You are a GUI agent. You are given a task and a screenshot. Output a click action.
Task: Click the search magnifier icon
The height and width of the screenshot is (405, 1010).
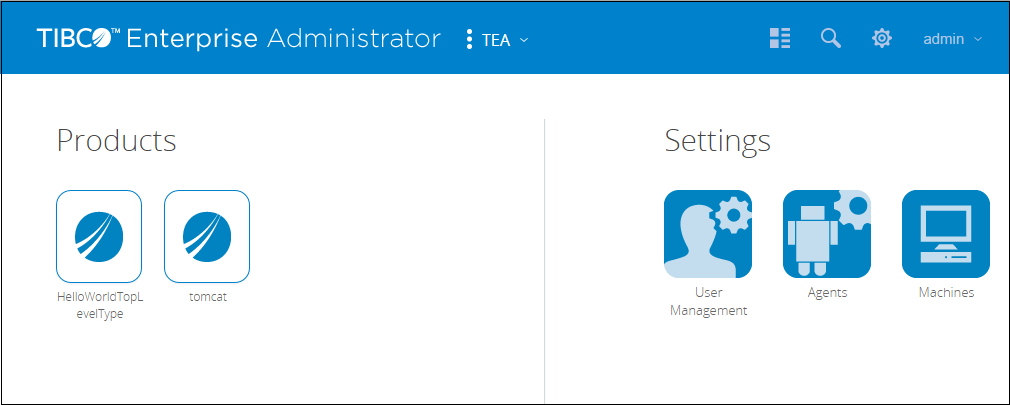tap(830, 39)
